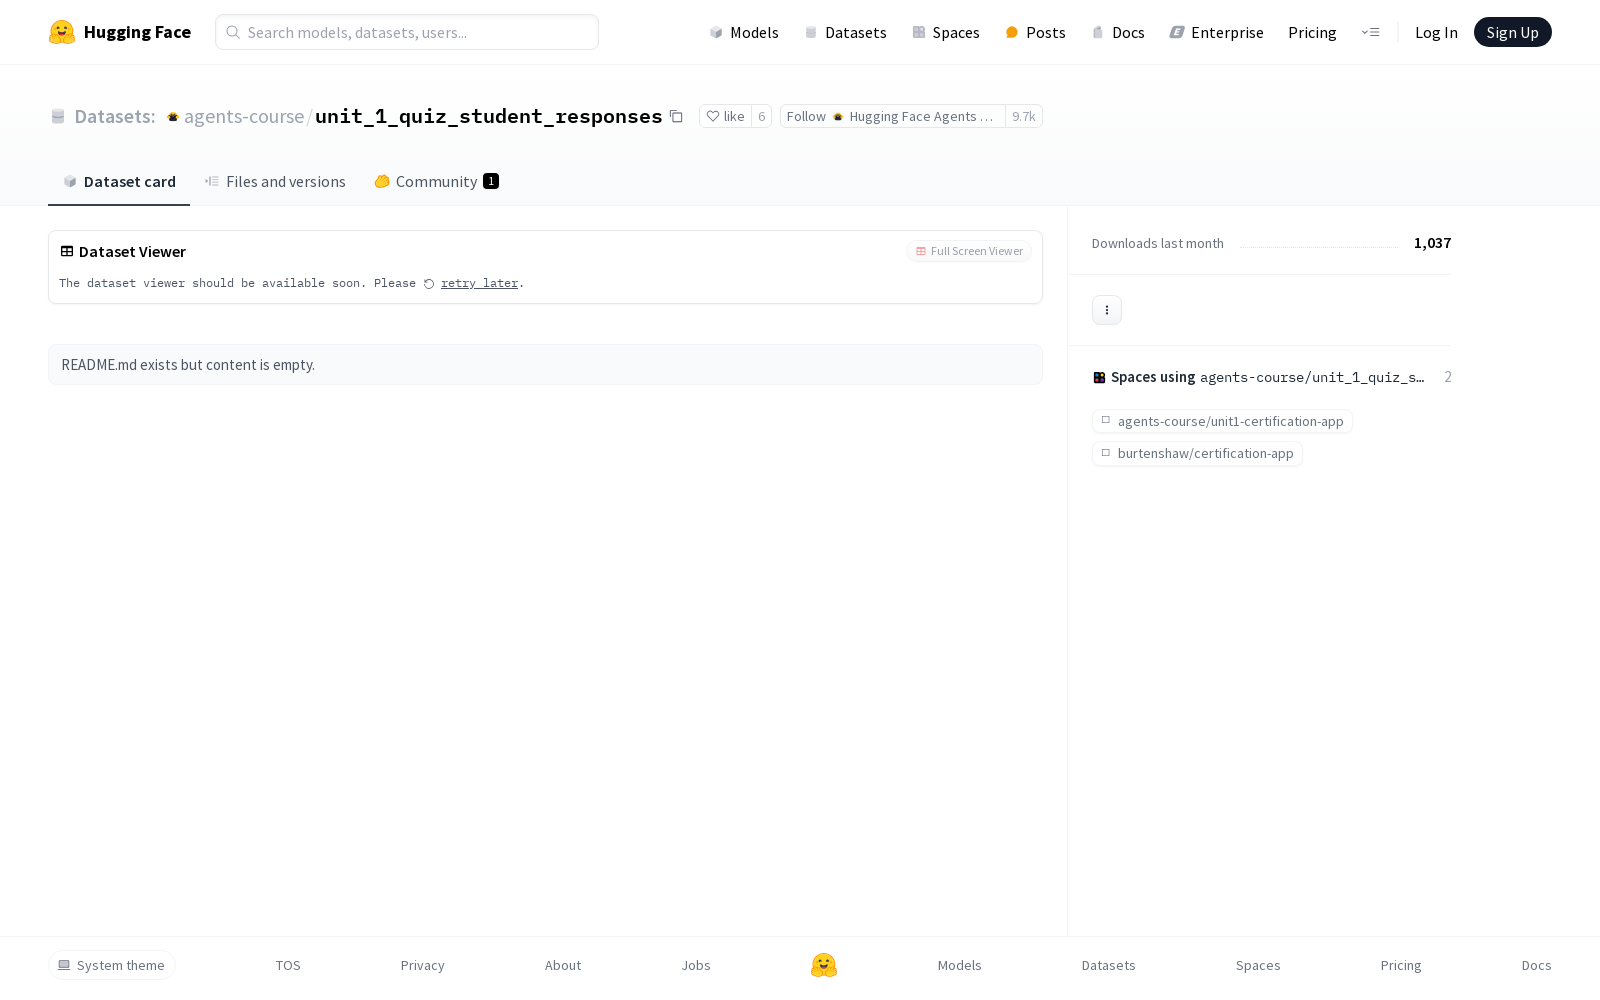This screenshot has height=1000, width=1600.
Task: Click the Sign Up button
Action: click(x=1512, y=32)
